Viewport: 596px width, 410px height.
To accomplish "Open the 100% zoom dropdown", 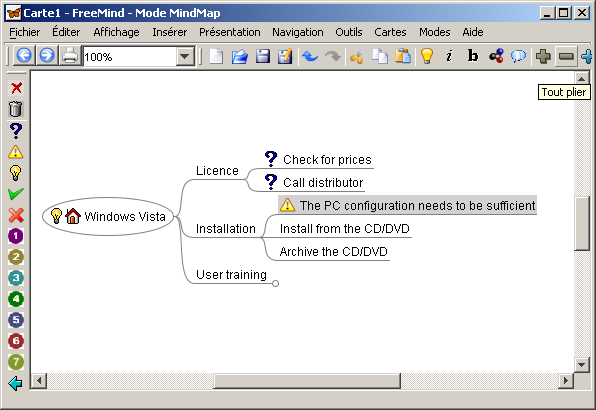I will point(185,57).
